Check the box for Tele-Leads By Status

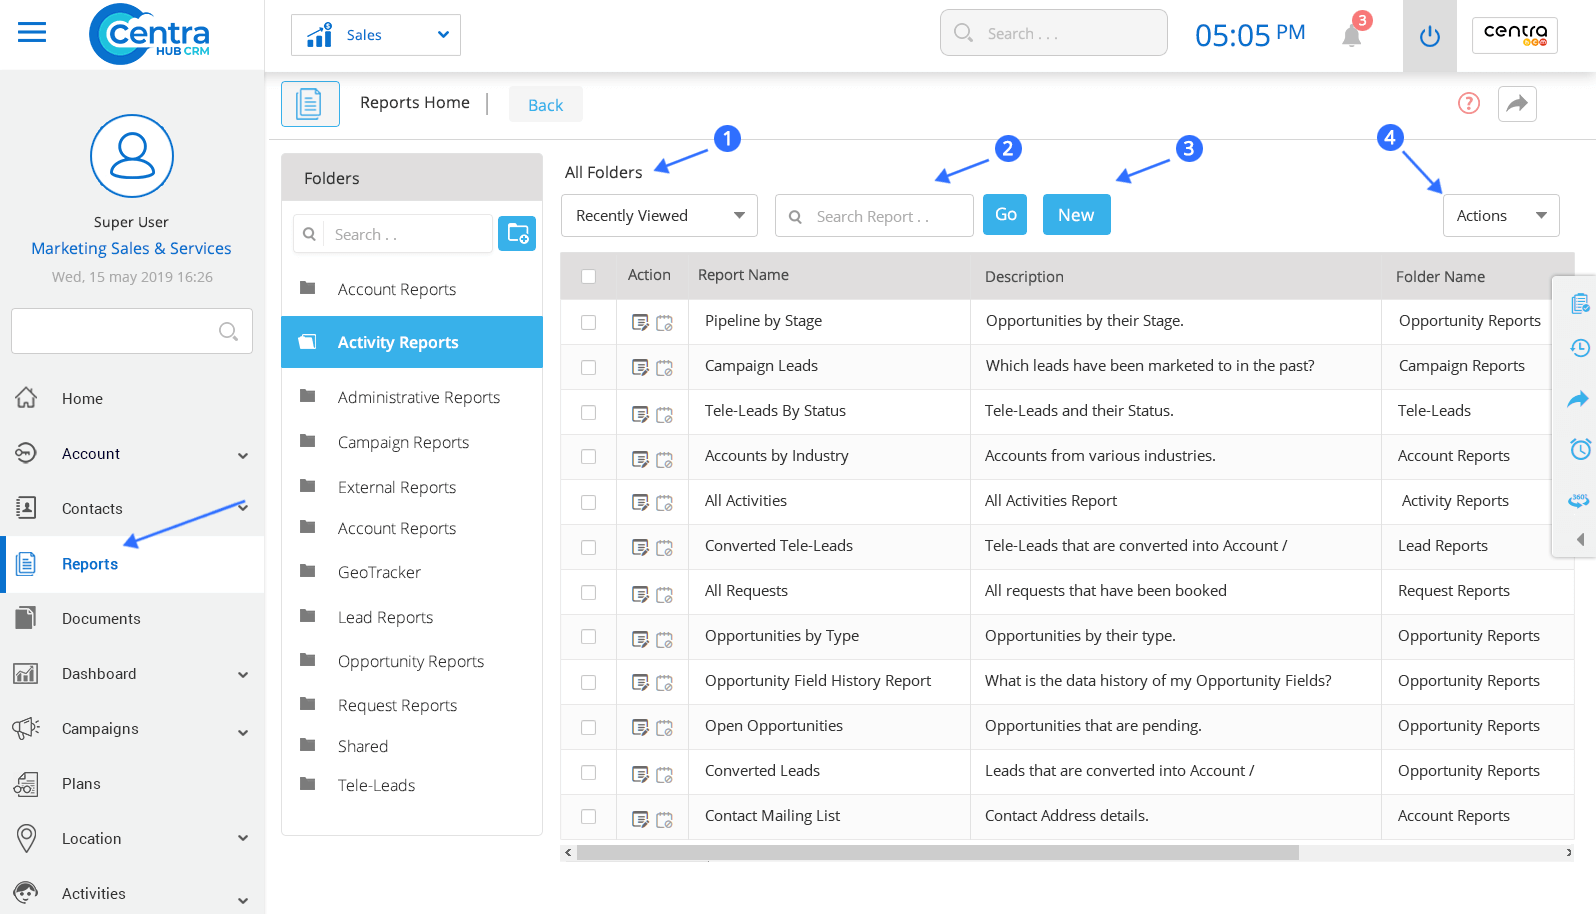(588, 412)
